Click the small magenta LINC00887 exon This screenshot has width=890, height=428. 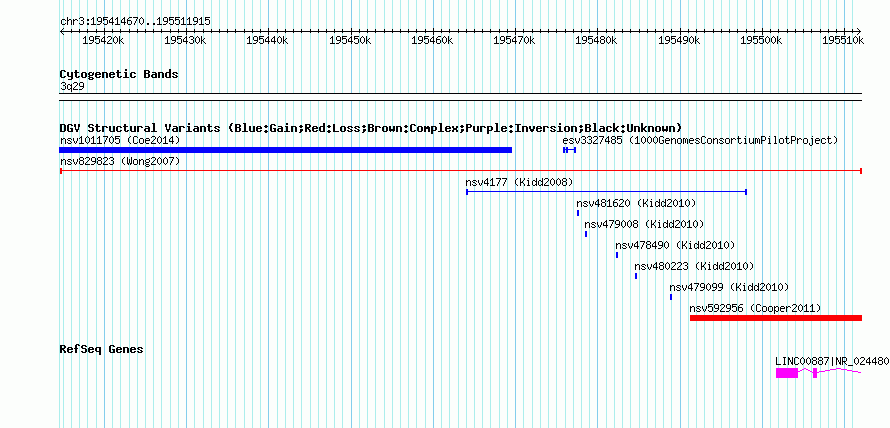815,373
